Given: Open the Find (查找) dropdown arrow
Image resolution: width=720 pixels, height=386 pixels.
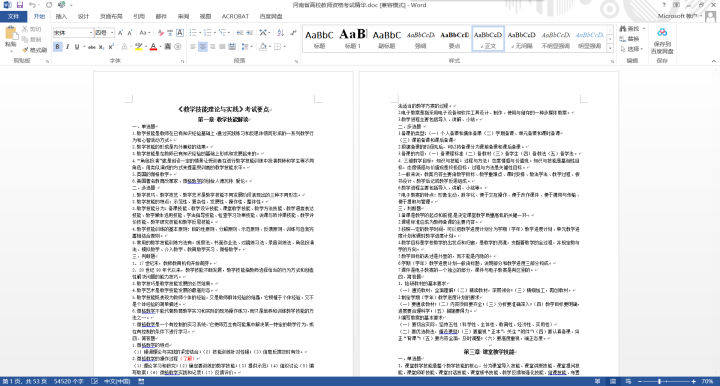Looking at the screenshot, I should [x=643, y=29].
